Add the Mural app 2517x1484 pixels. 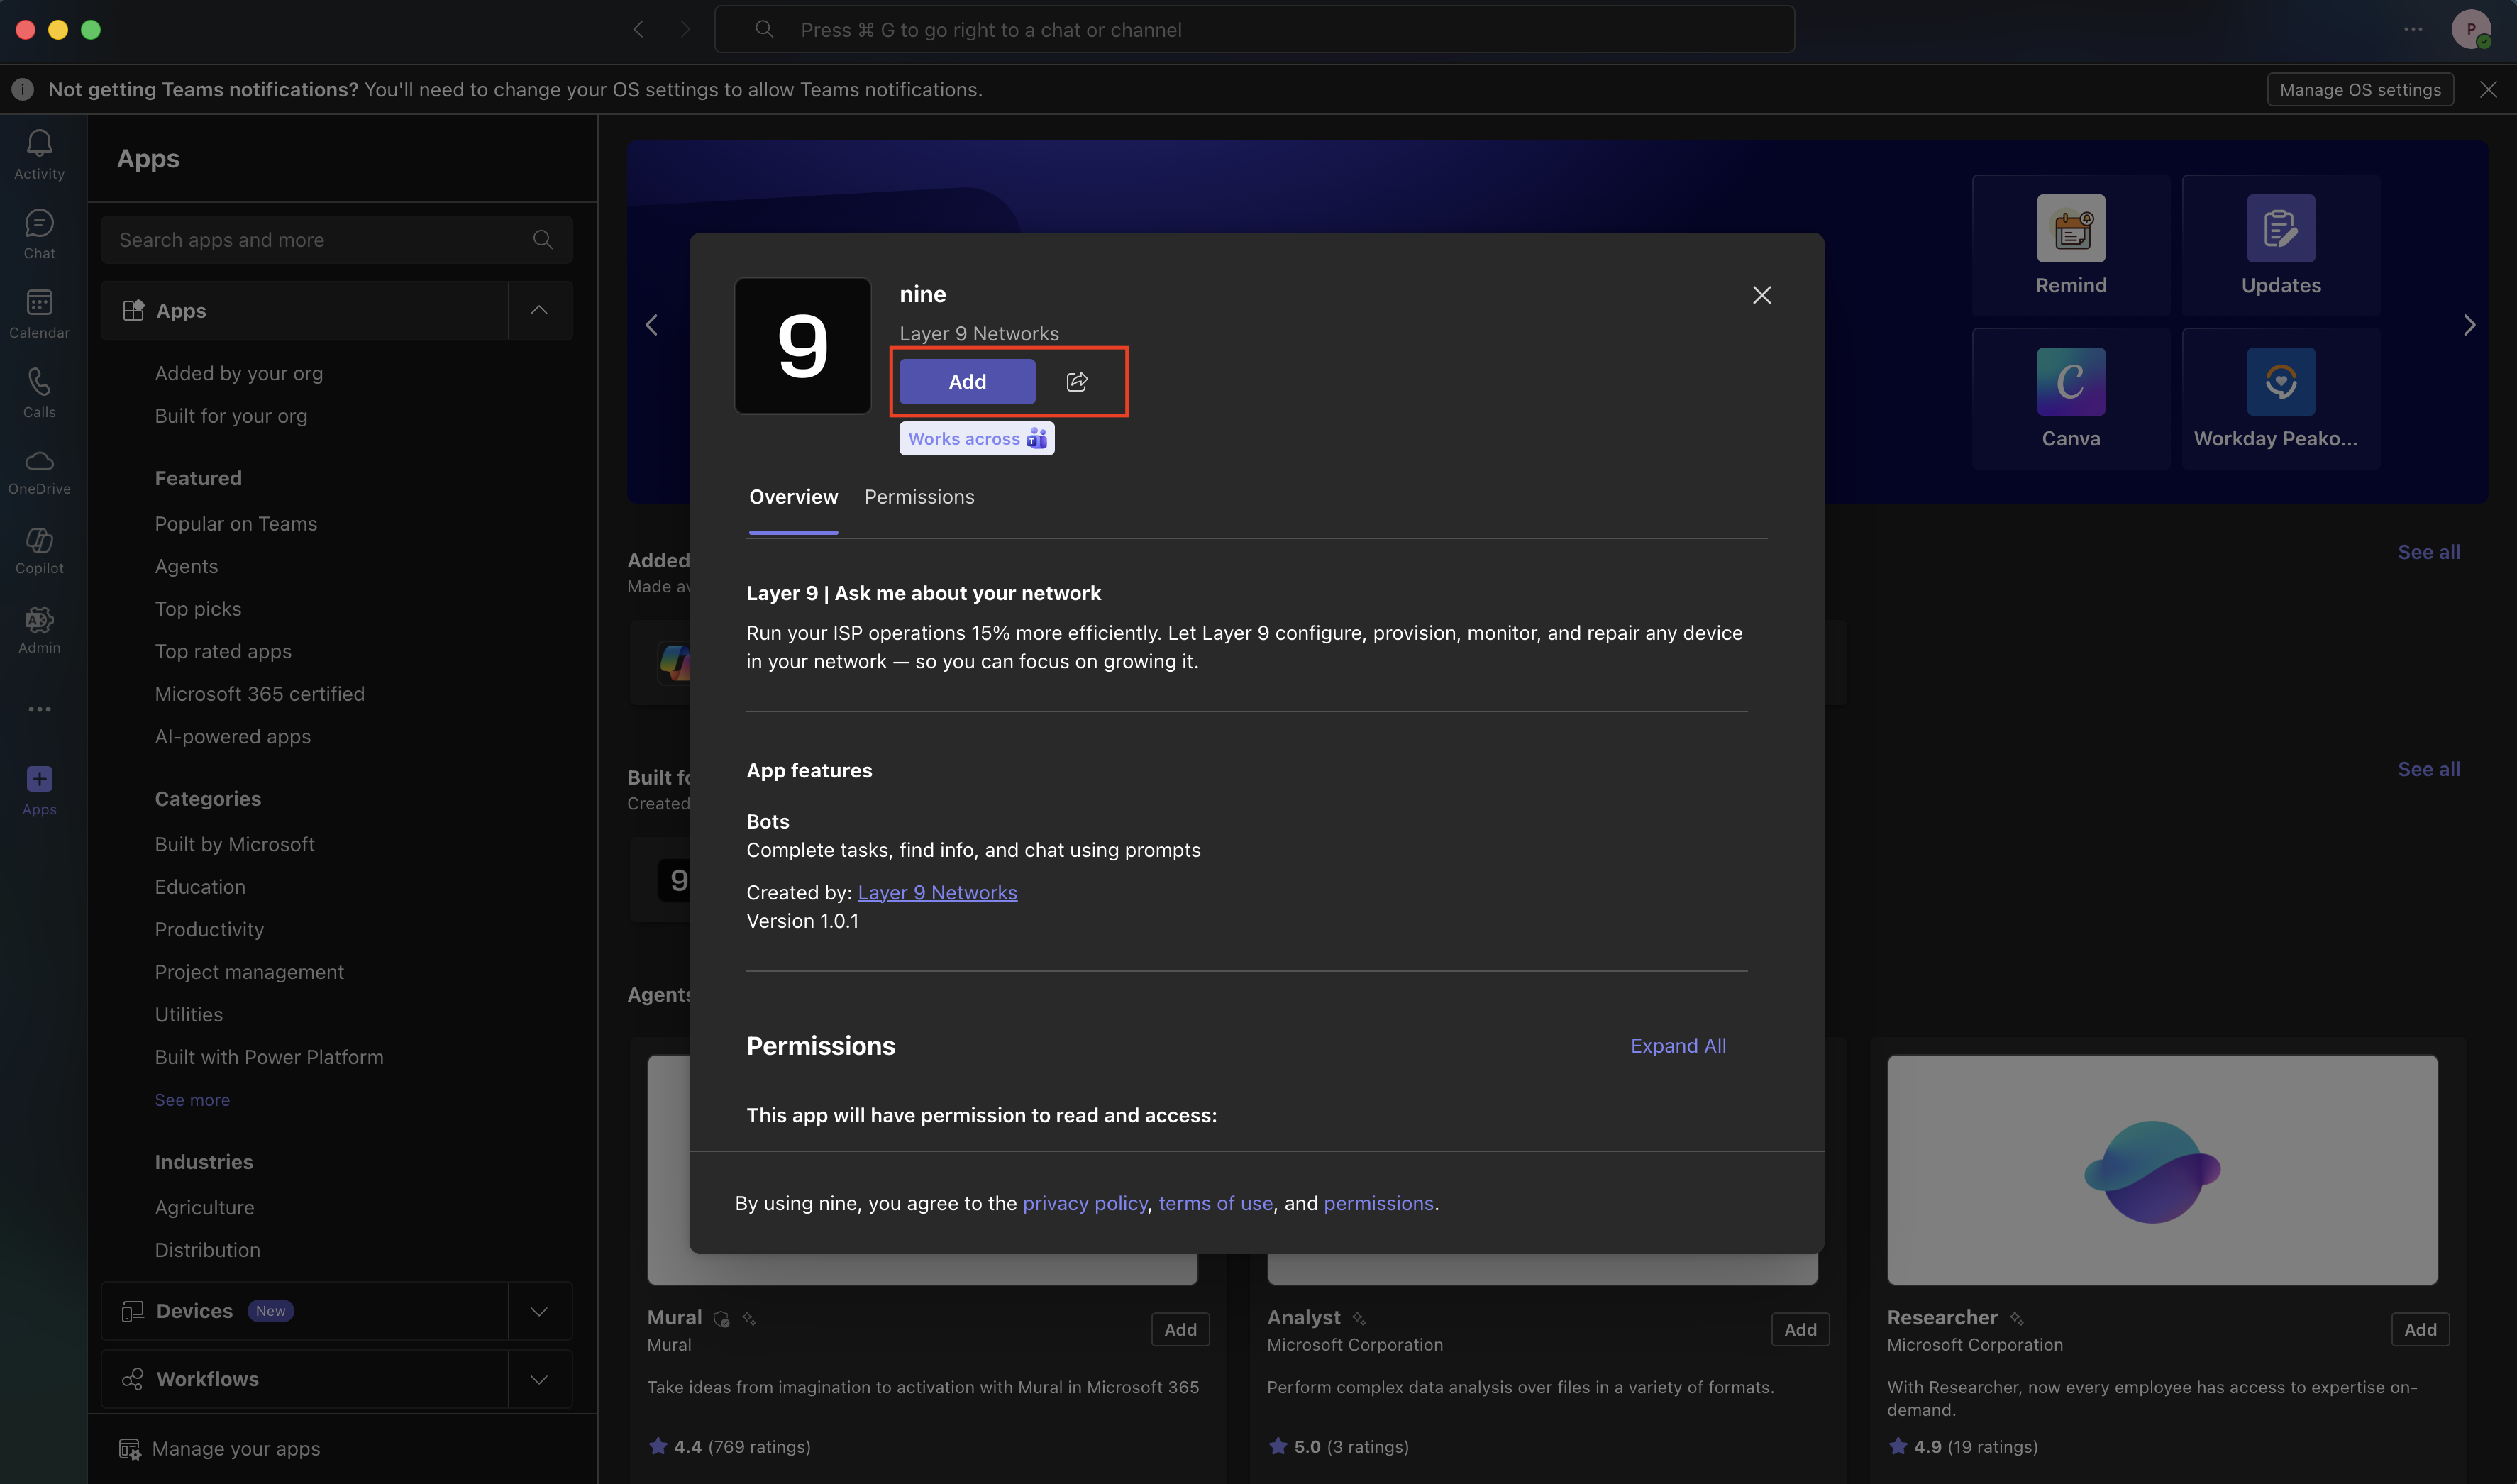pyautogui.click(x=1180, y=1329)
